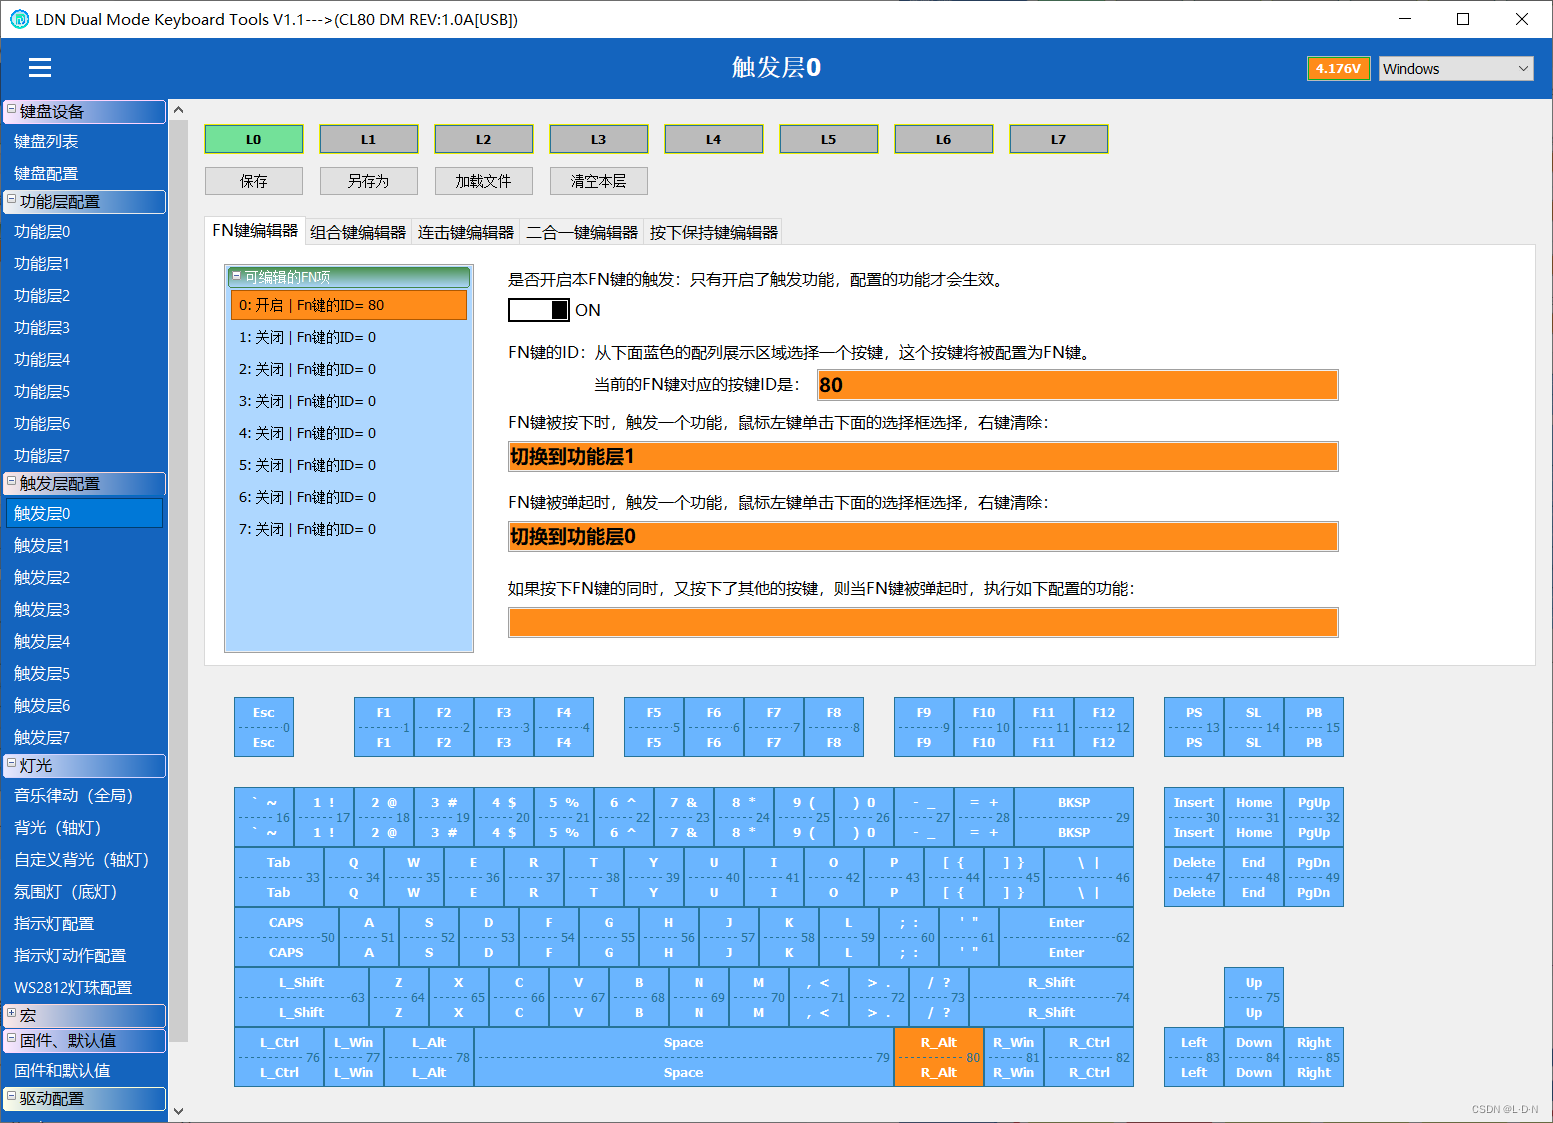Click the 另存为 button

(369, 181)
